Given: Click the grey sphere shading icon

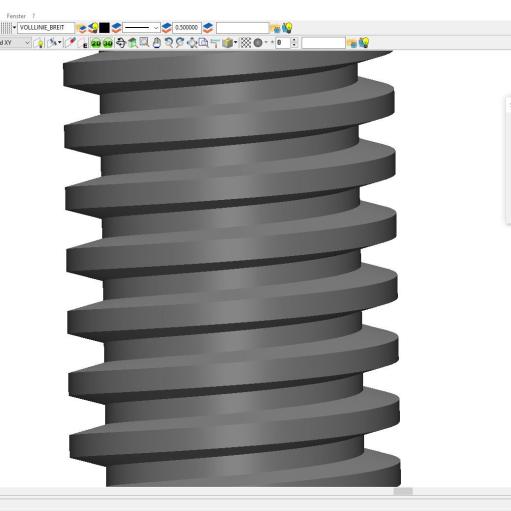Looking at the screenshot, I should coord(258,43).
